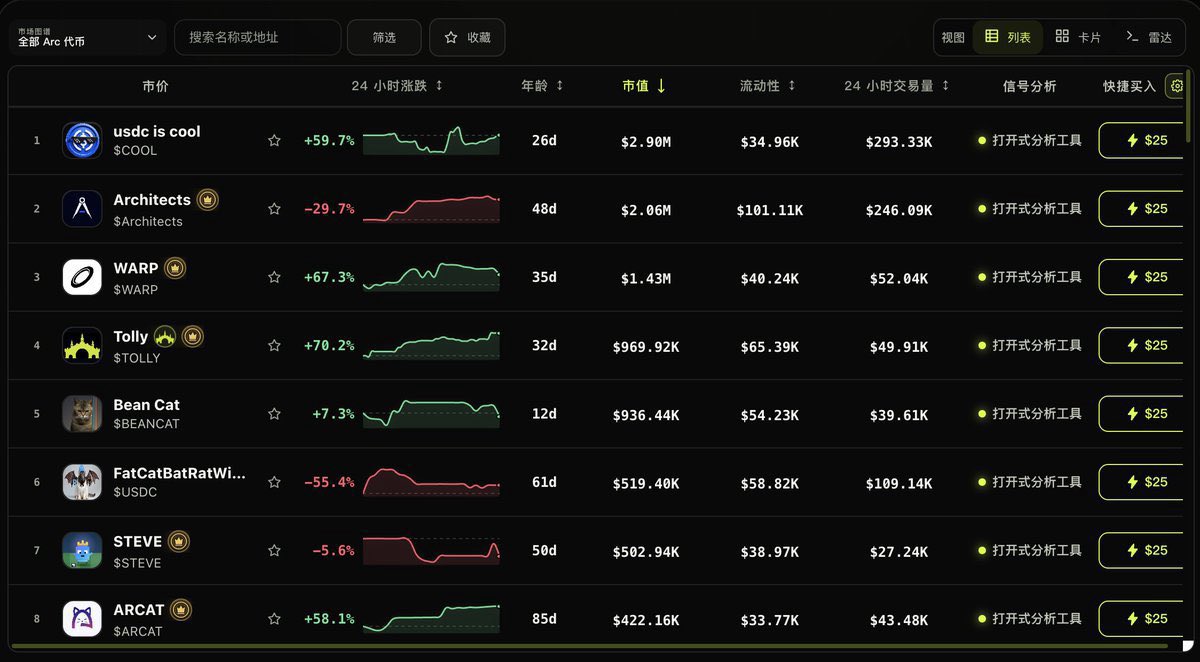This screenshot has height=662, width=1200.
Task: Sort by 24 小时涨跌 column
Action: (x=397, y=86)
